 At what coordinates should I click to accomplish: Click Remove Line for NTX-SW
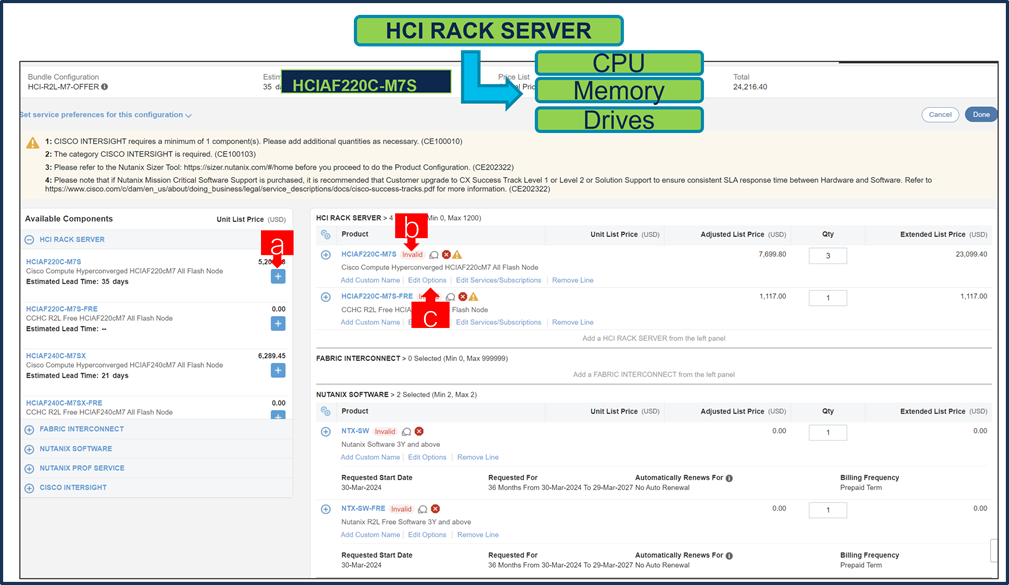[x=478, y=458]
